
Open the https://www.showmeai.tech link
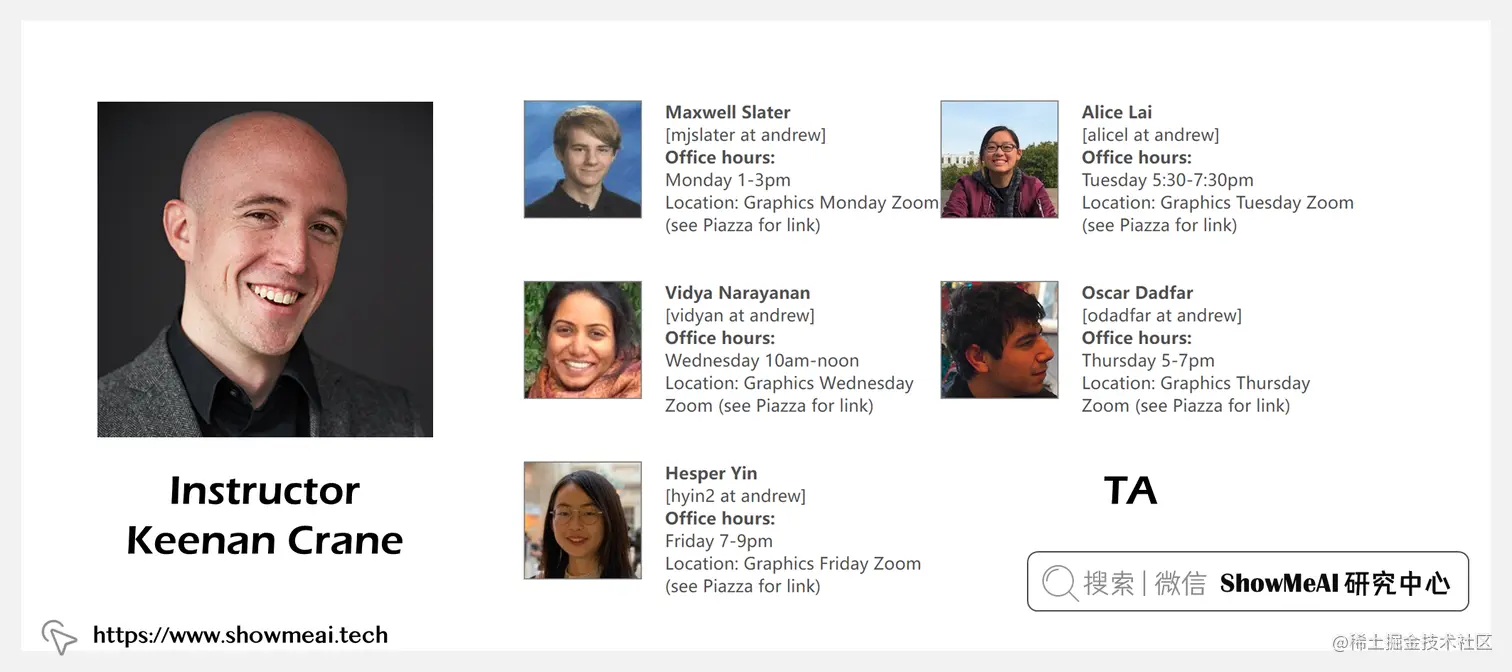click(240, 635)
